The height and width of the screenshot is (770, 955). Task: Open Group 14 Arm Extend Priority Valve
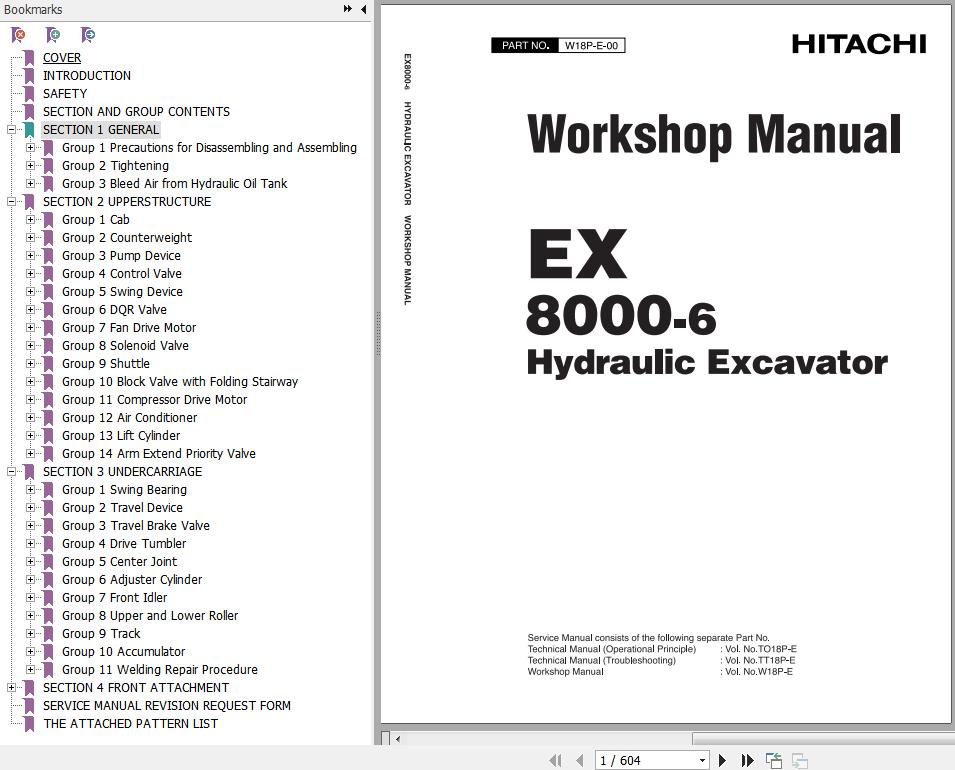pos(159,454)
